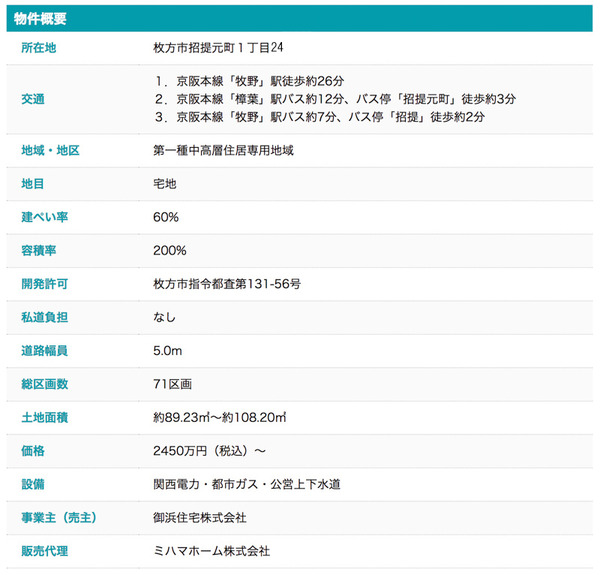Select the 道路幅員 value 5.0m

pyautogui.click(x=167, y=351)
